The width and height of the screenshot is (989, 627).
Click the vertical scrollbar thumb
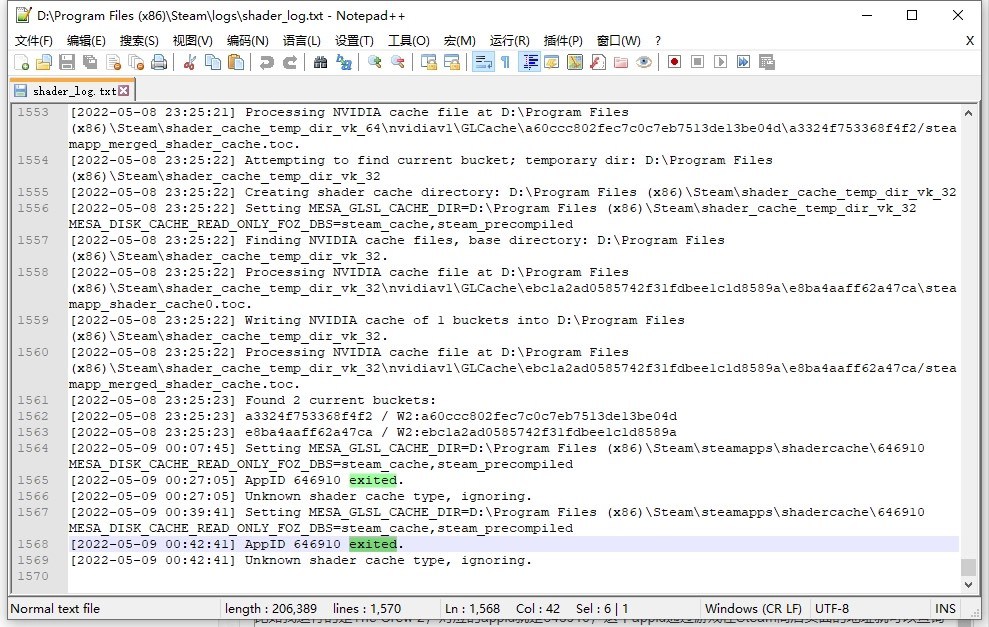click(968, 566)
